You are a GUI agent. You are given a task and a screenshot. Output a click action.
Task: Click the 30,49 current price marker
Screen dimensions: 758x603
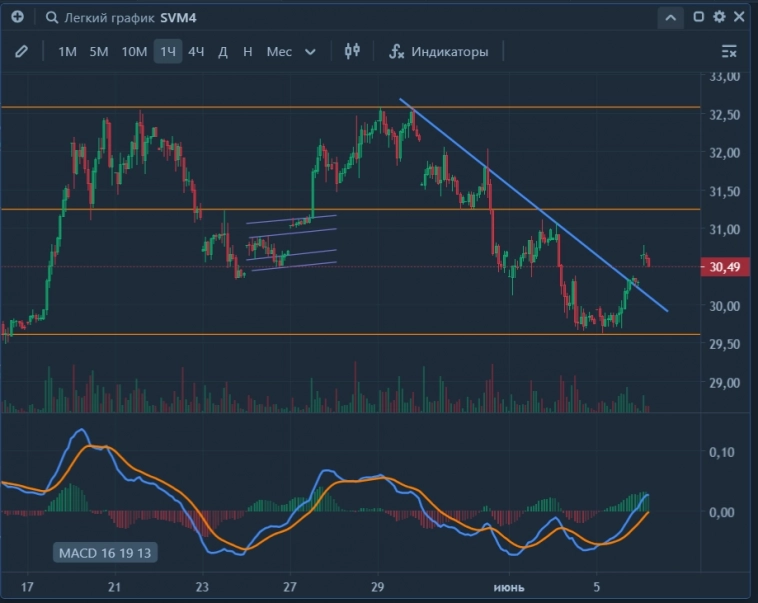724,267
